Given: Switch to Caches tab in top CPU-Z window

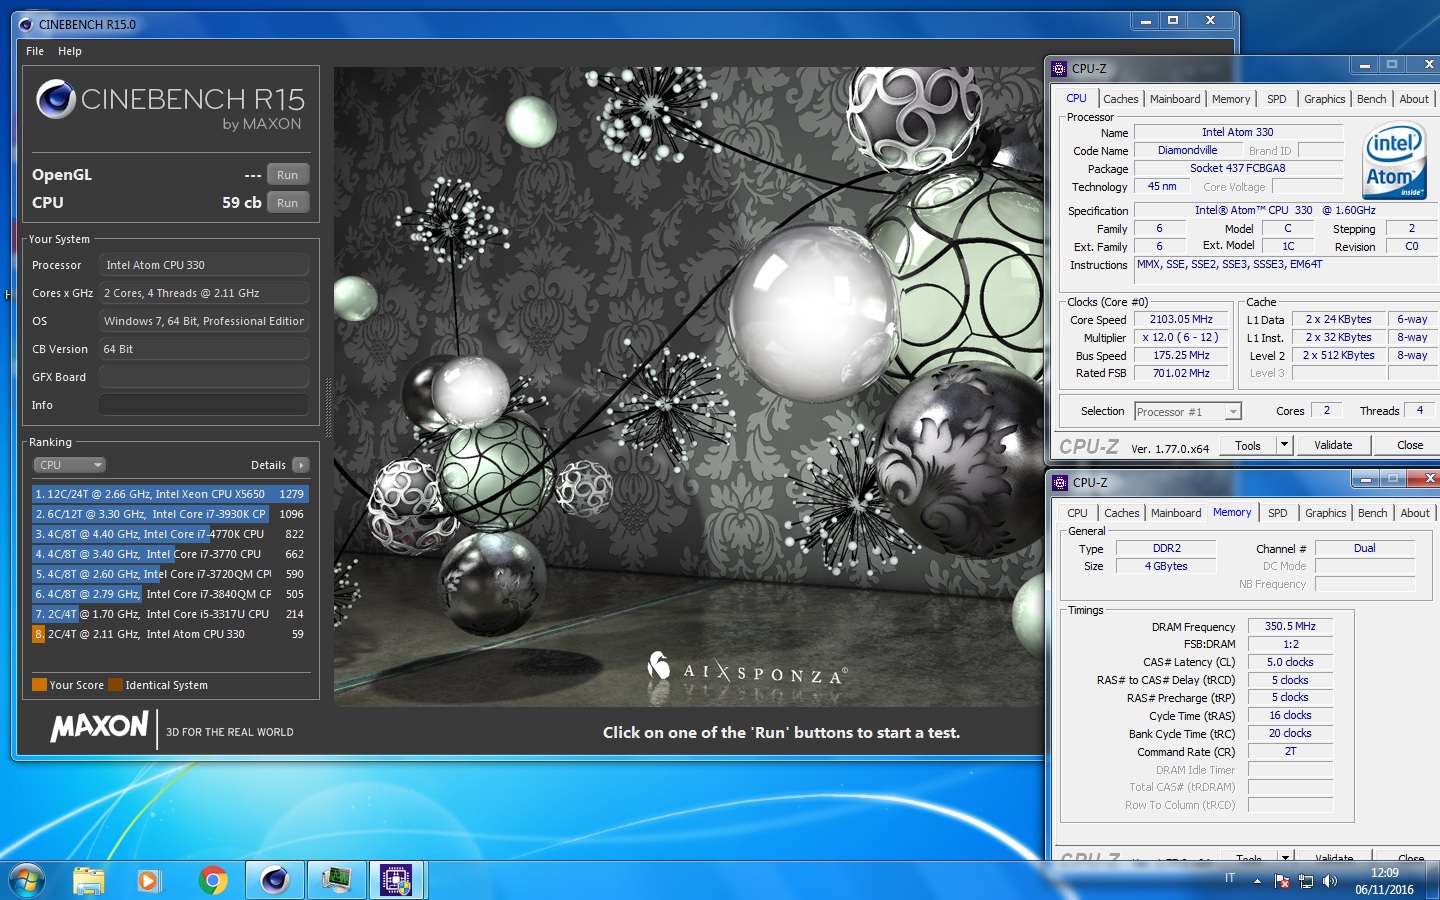Looking at the screenshot, I should coord(1120,99).
